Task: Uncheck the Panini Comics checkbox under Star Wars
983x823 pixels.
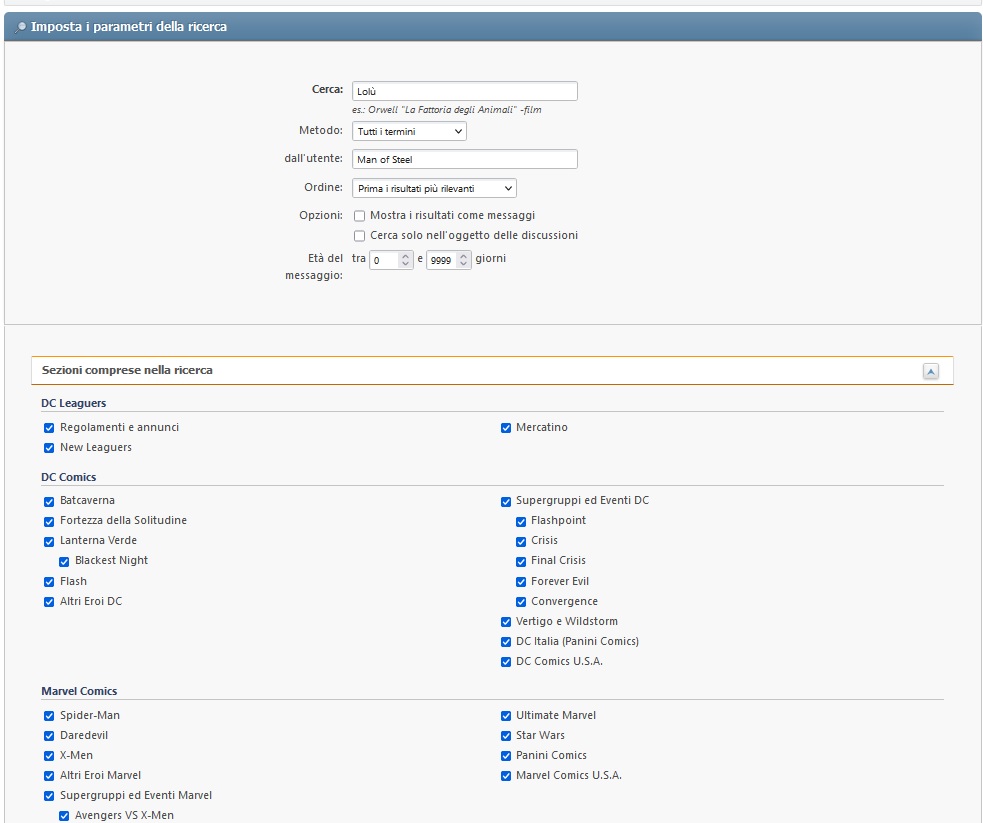Action: 506,756
